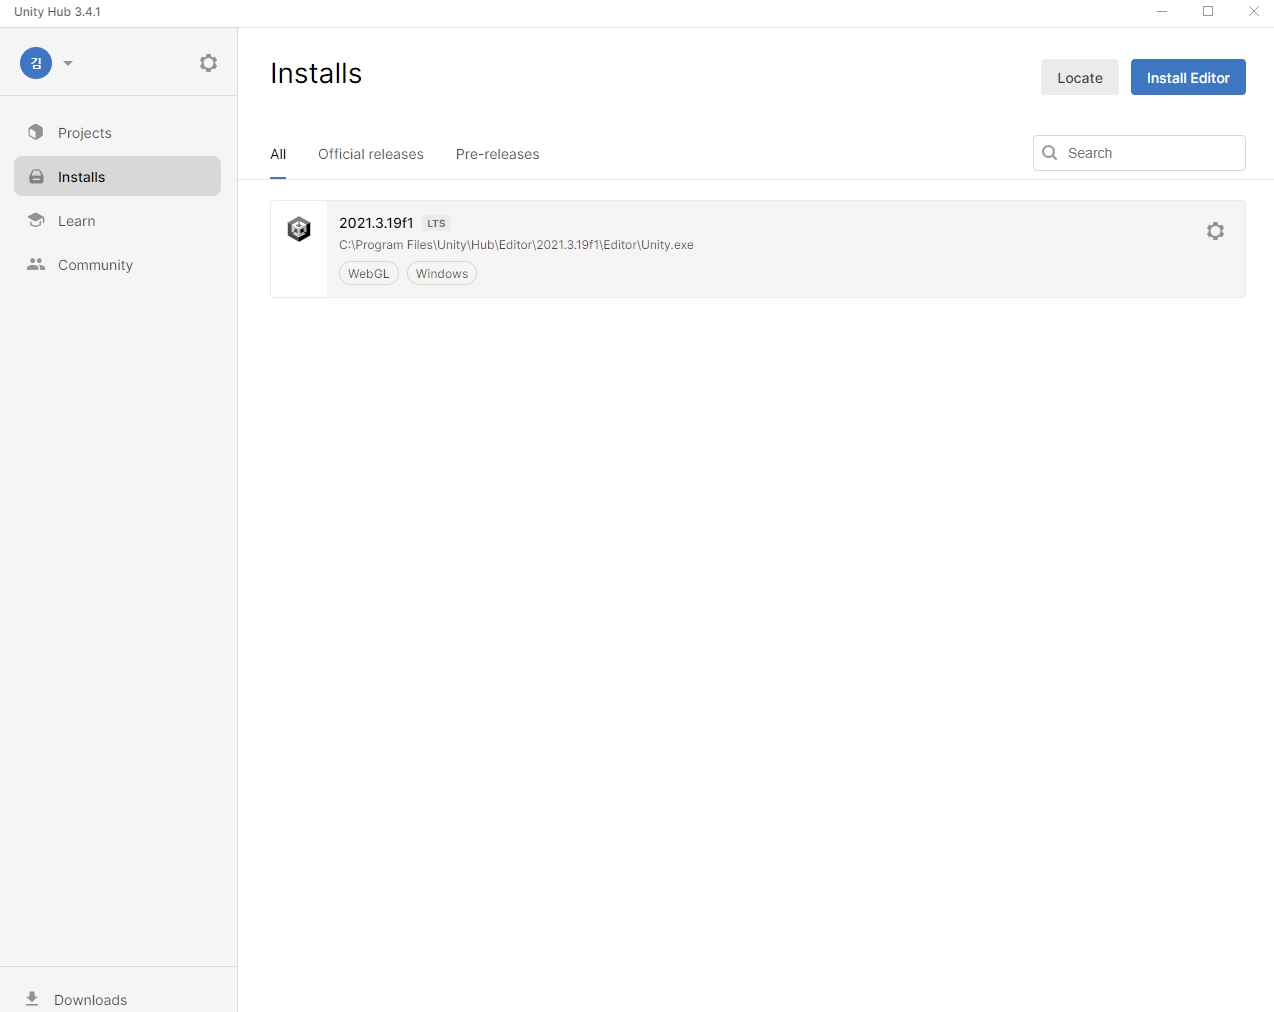Click the Windows module tag
Image resolution: width=1274 pixels, height=1012 pixels.
coord(442,273)
